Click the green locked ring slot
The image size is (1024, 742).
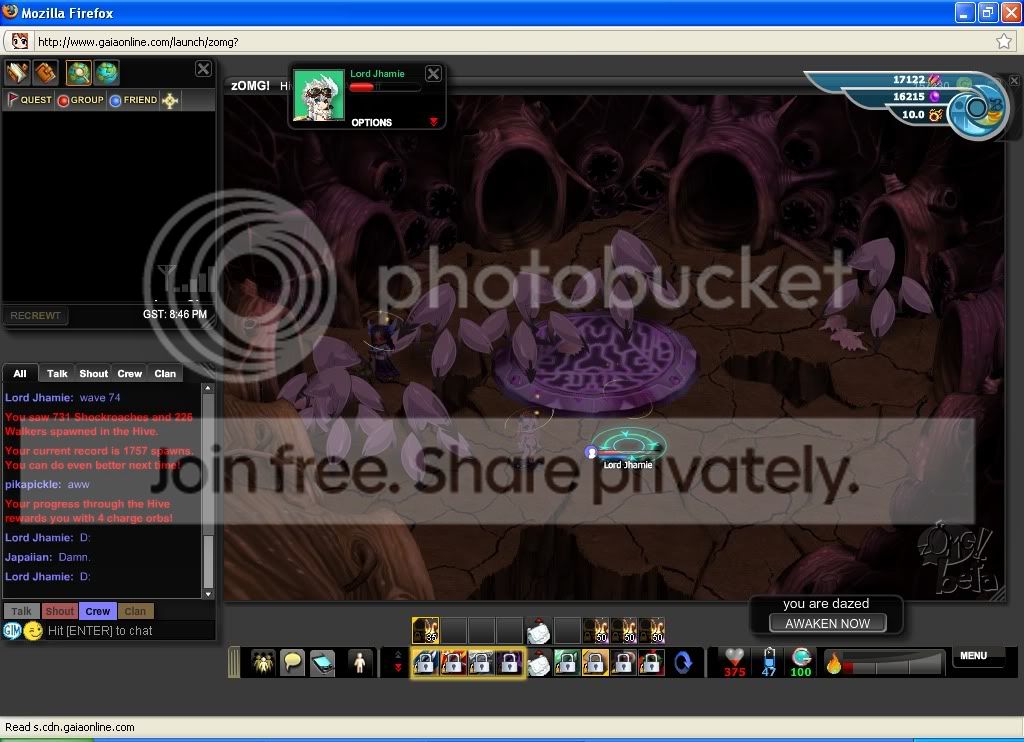click(x=567, y=663)
